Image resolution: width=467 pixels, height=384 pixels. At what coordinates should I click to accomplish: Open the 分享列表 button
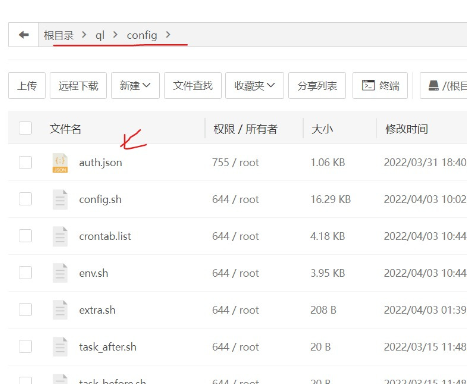[x=317, y=85]
